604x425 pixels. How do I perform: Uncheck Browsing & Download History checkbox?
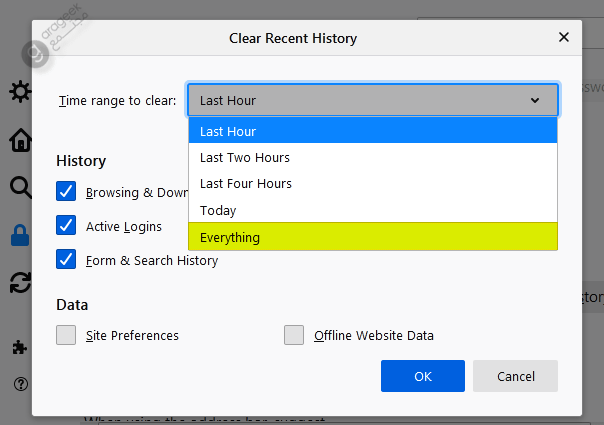[66, 191]
